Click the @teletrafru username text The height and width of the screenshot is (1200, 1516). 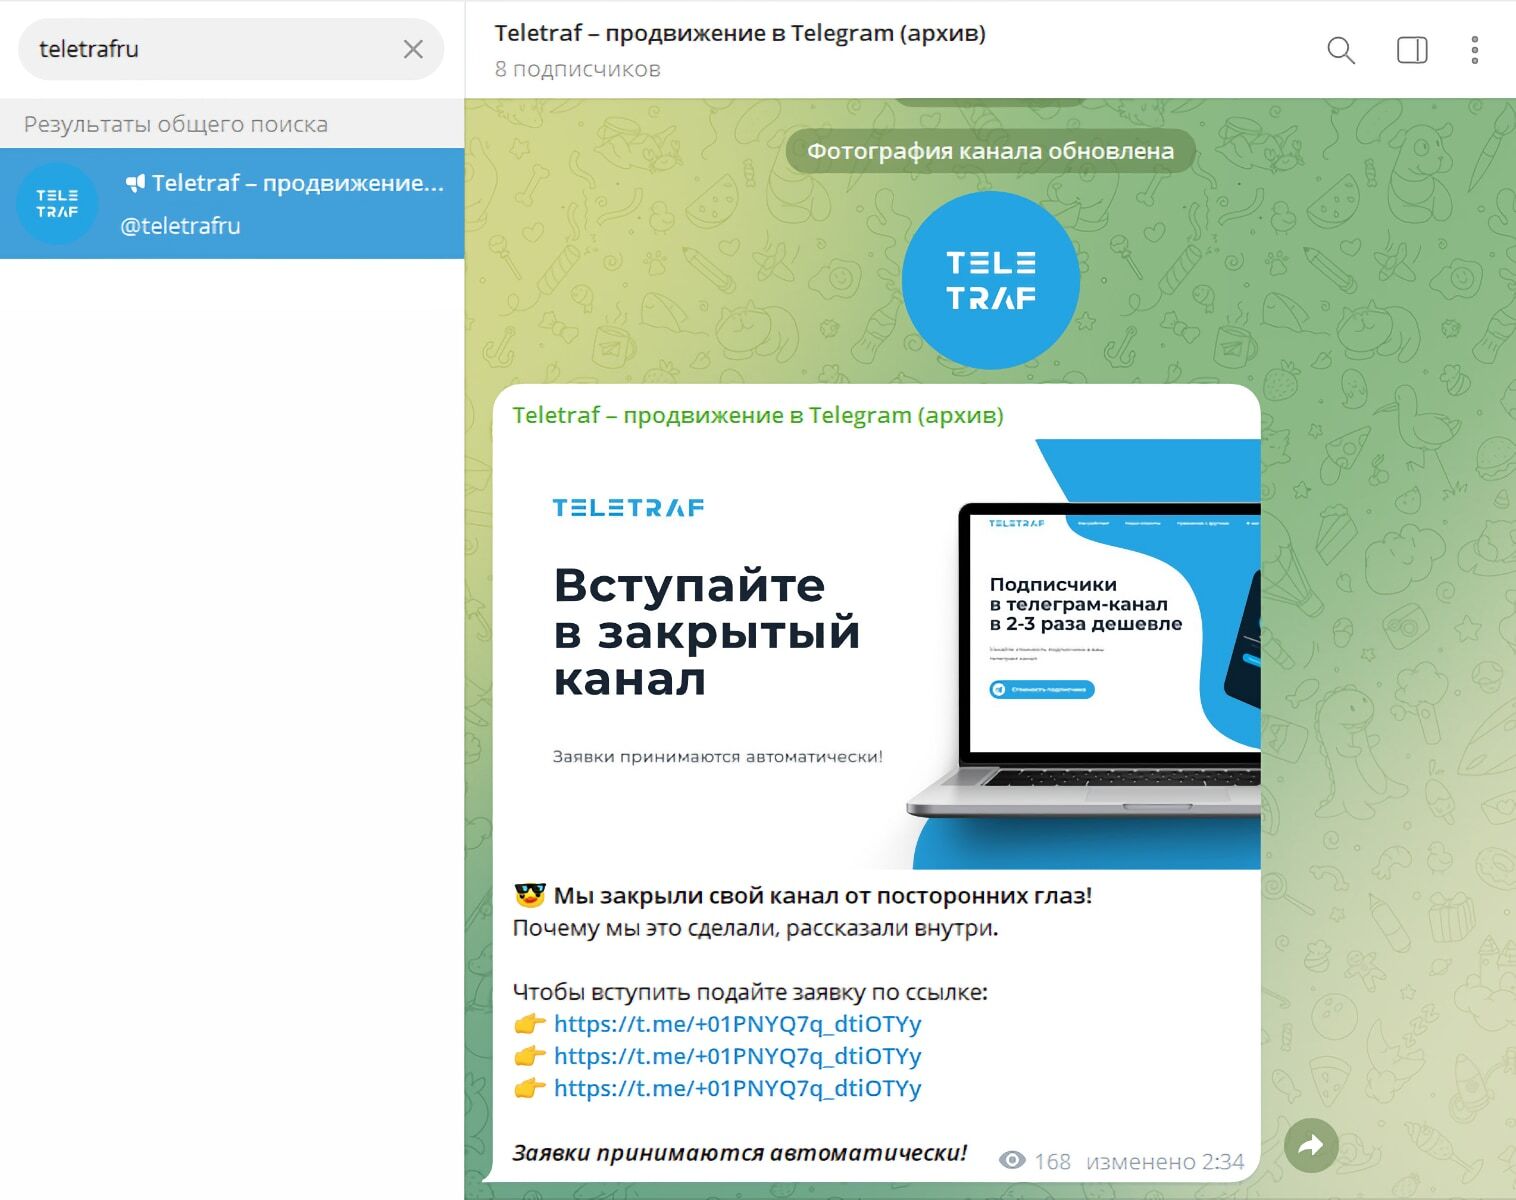point(180,226)
